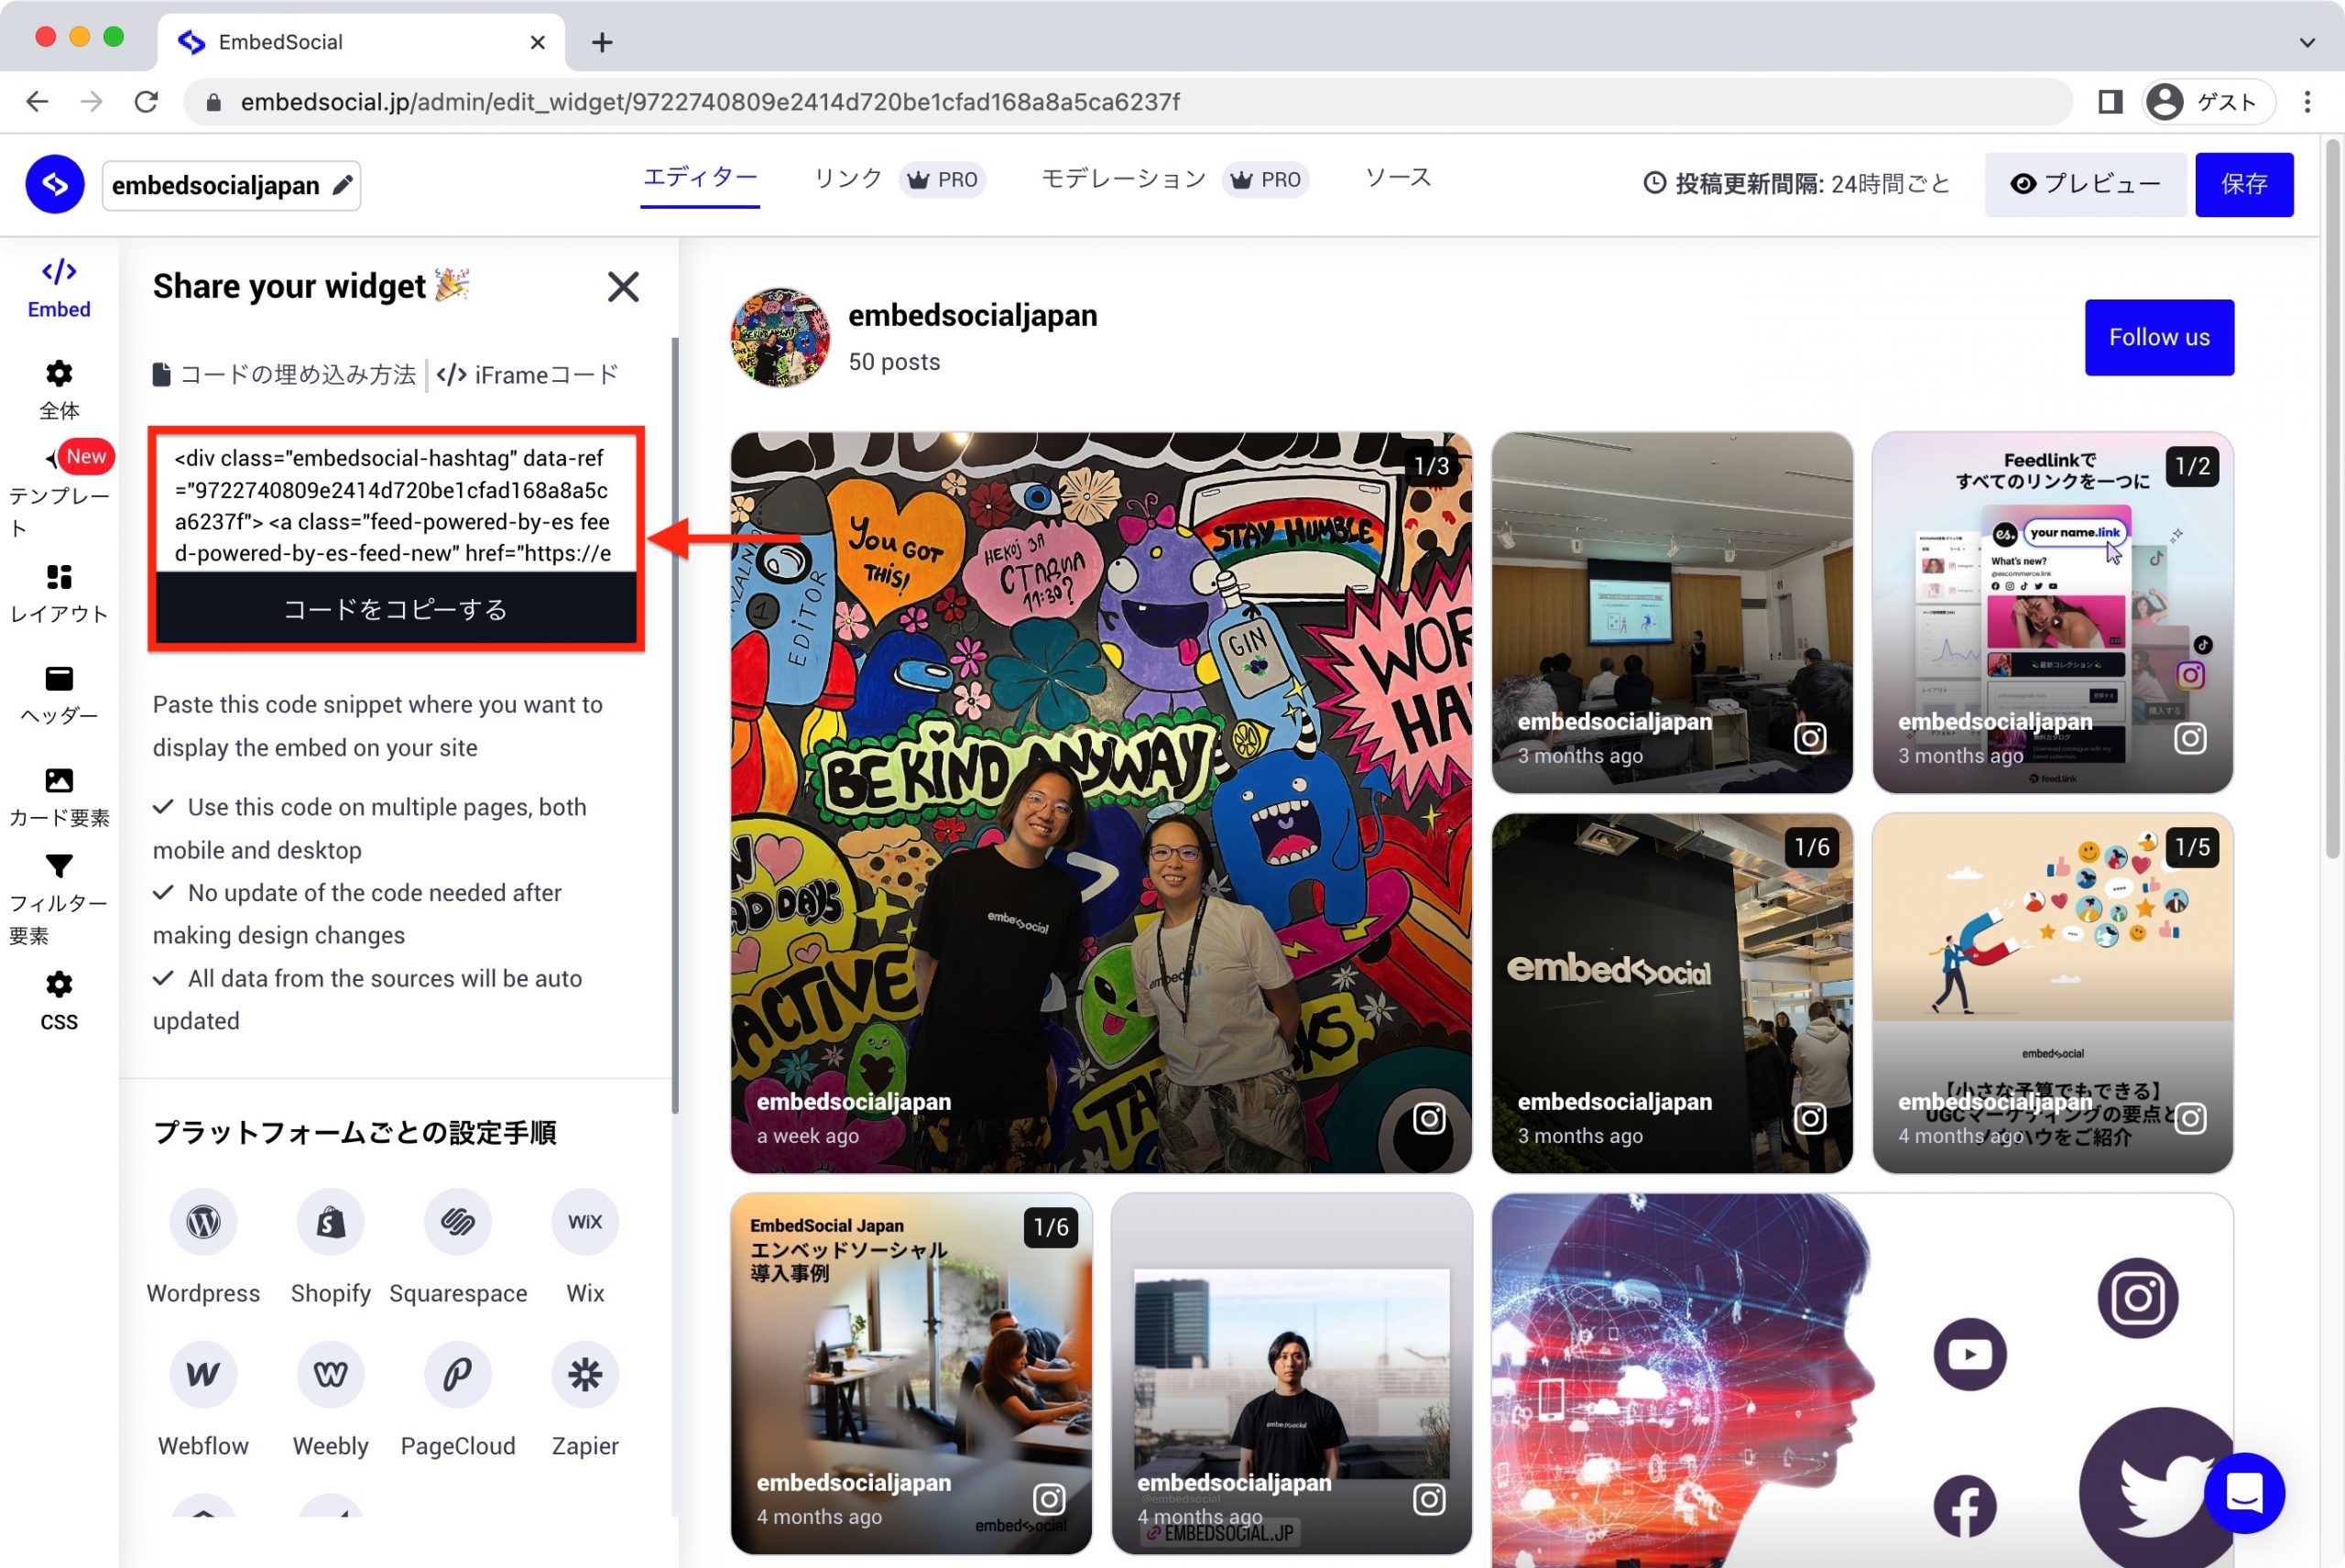The image size is (2345, 1568).
Task: Open the man on rooftop post
Action: pos(1291,1373)
